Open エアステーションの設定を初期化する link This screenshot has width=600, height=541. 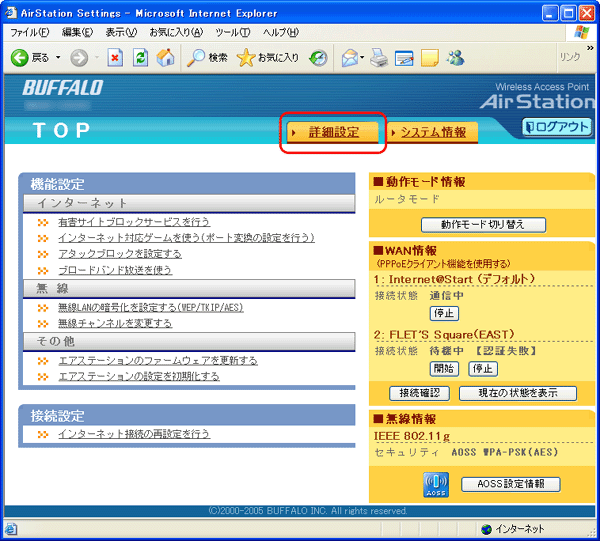click(139, 376)
